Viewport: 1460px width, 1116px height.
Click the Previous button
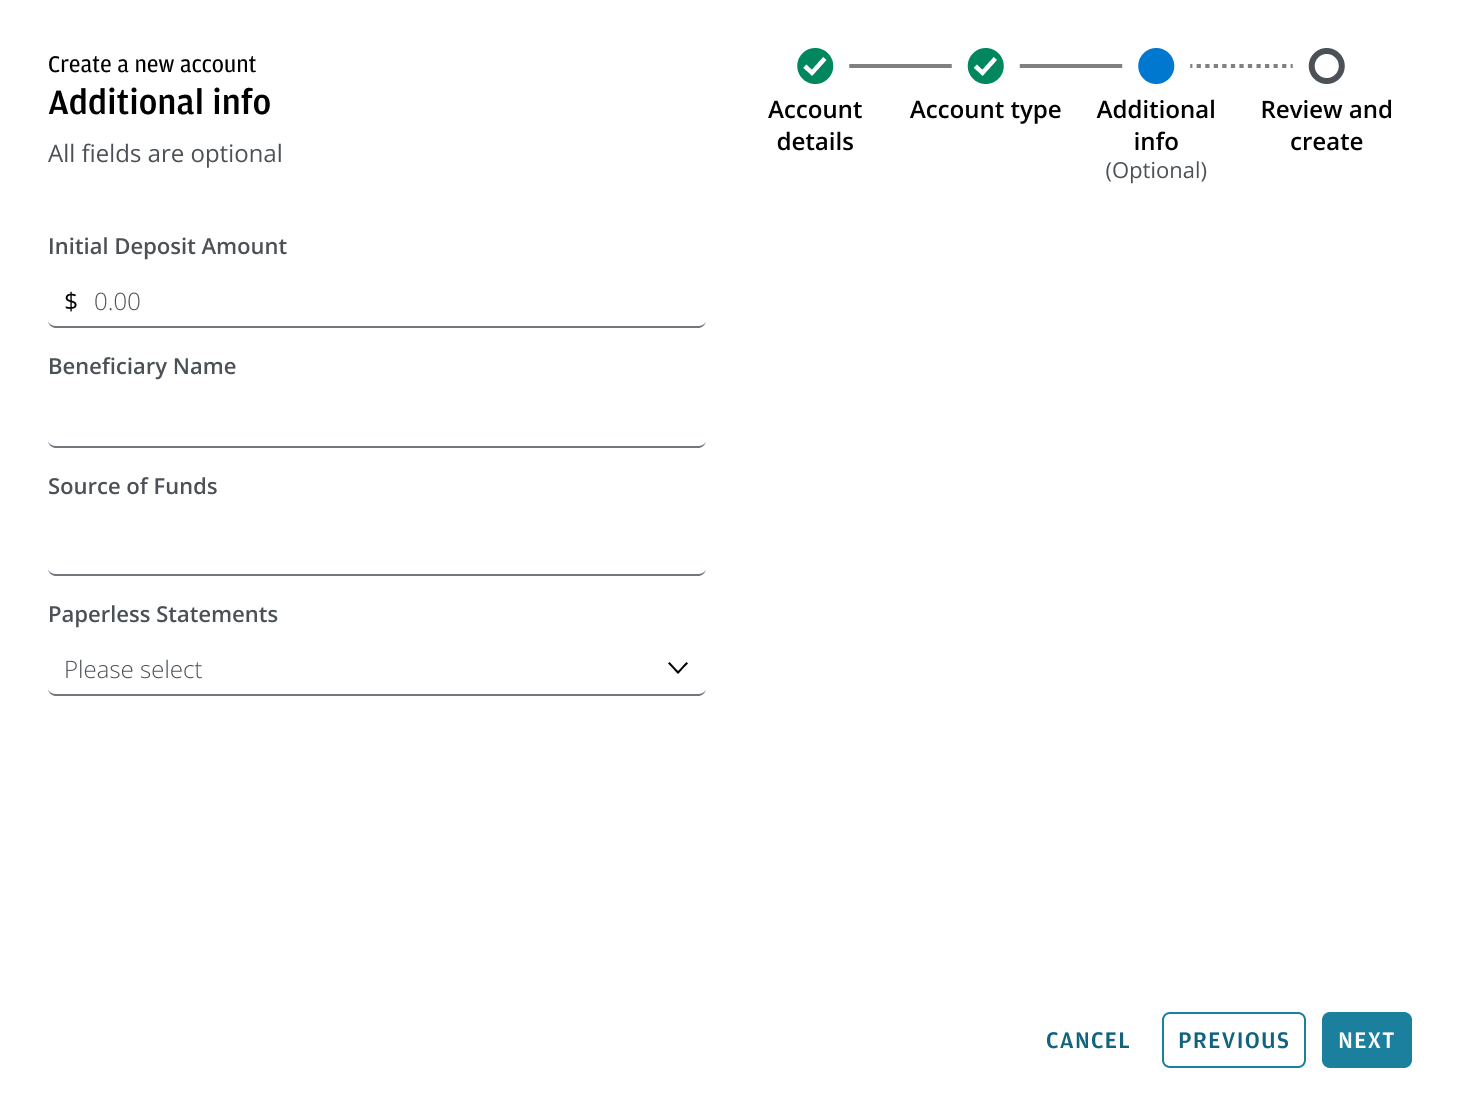tap(1233, 1040)
